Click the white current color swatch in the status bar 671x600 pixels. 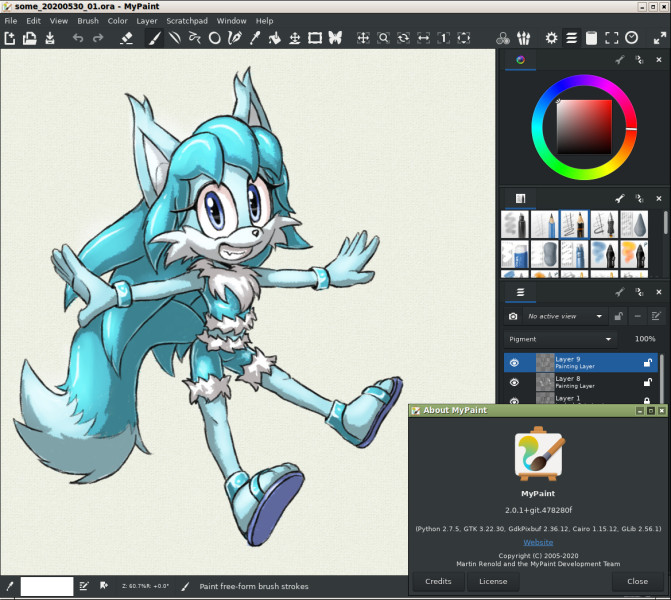pyautogui.click(x=47, y=586)
